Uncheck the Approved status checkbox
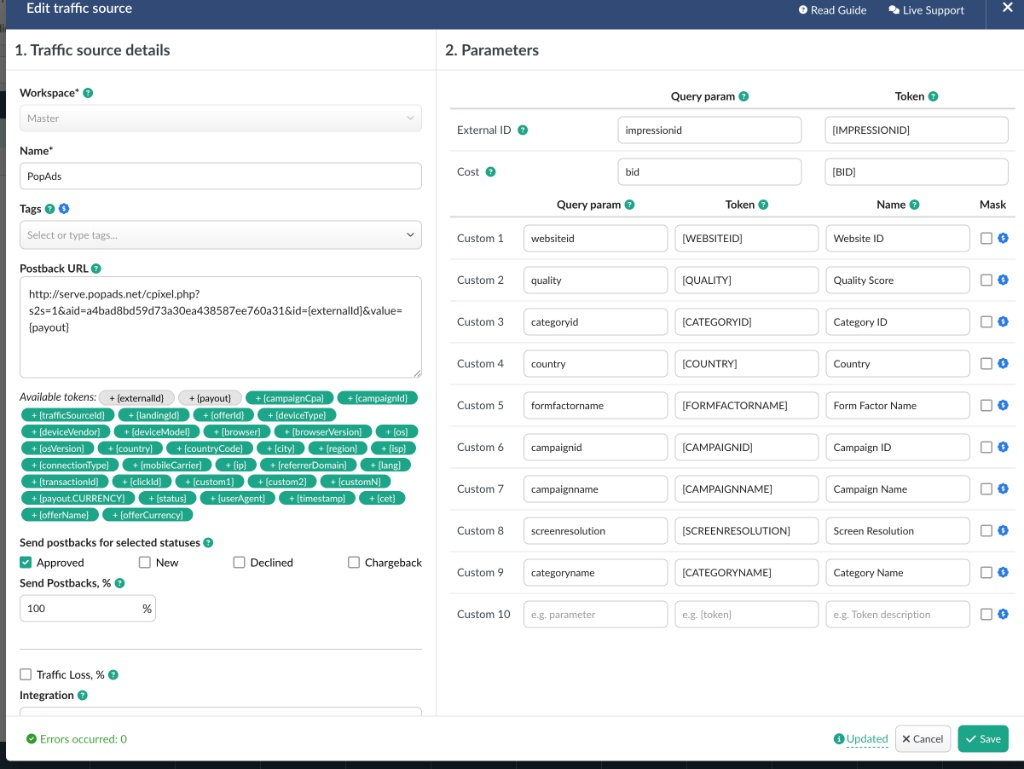 [x=26, y=563]
